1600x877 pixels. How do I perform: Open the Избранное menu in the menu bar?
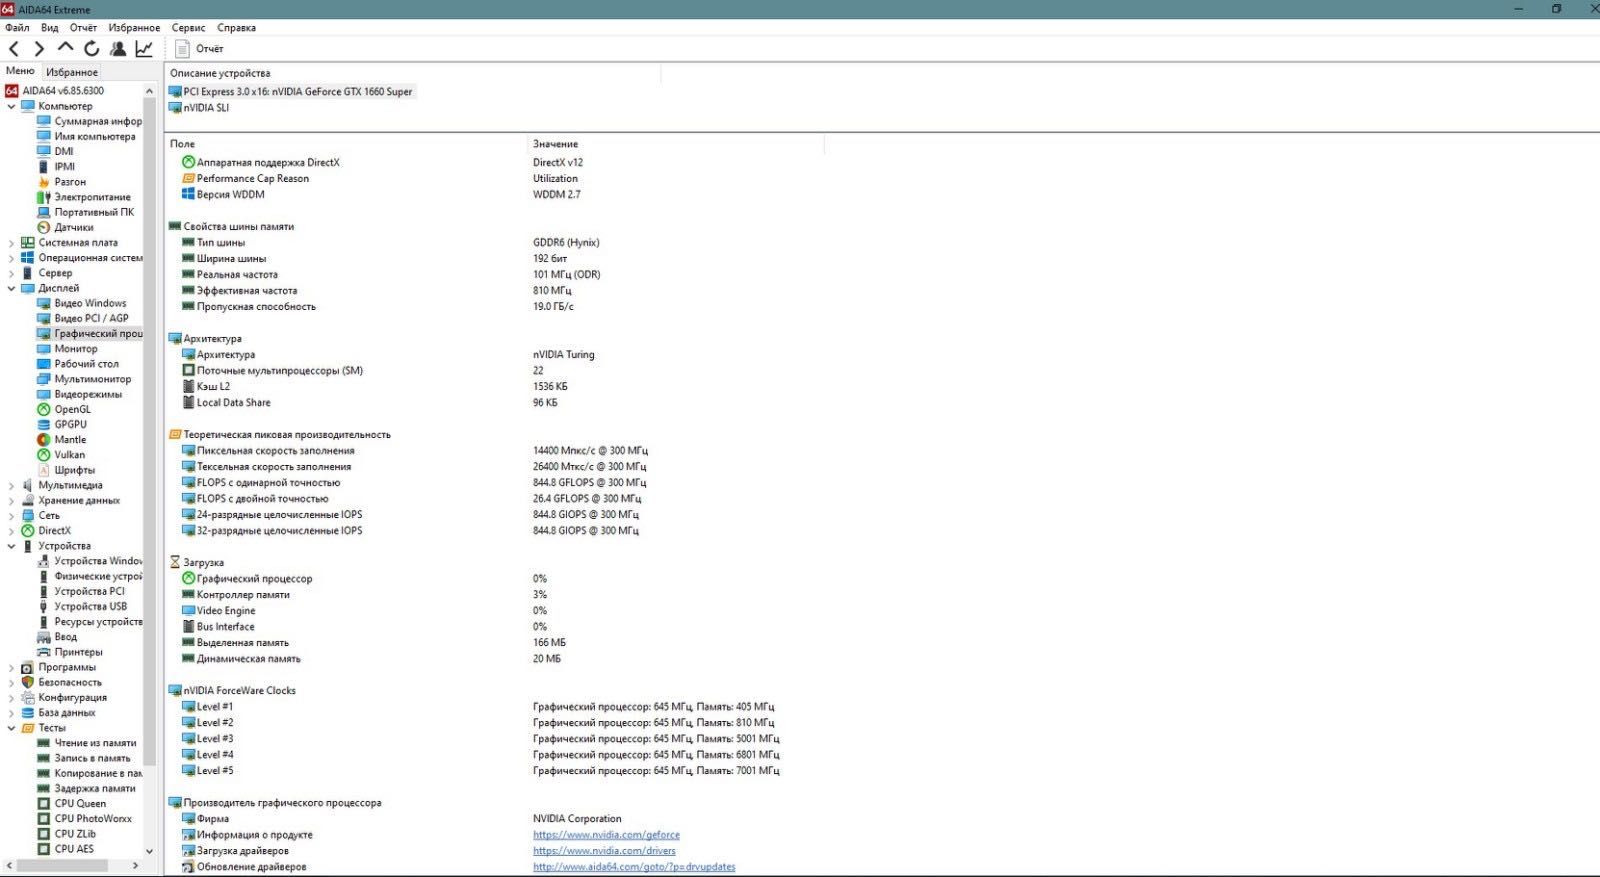pyautogui.click(x=134, y=28)
